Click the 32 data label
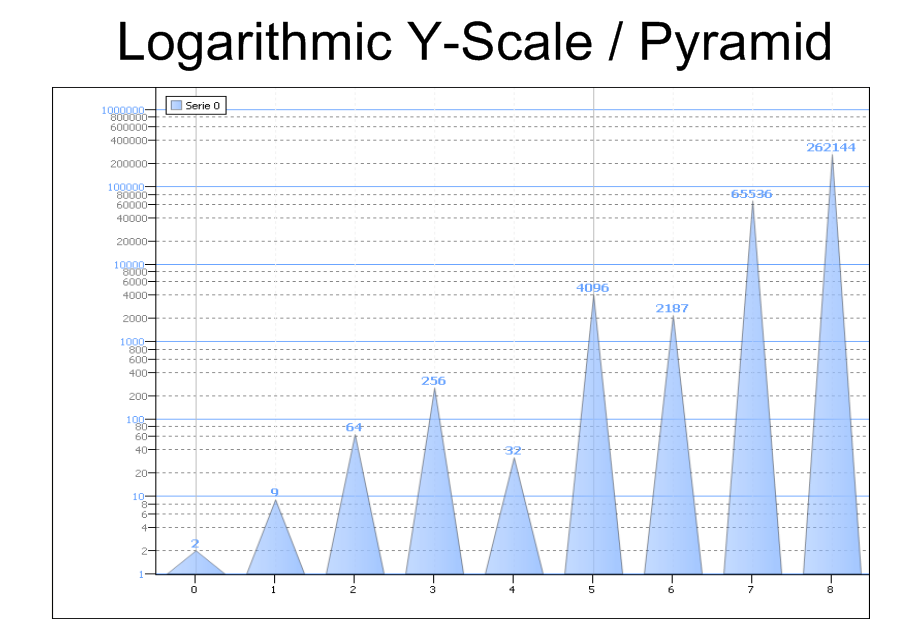The width and height of the screenshot is (916, 637). 514,451
